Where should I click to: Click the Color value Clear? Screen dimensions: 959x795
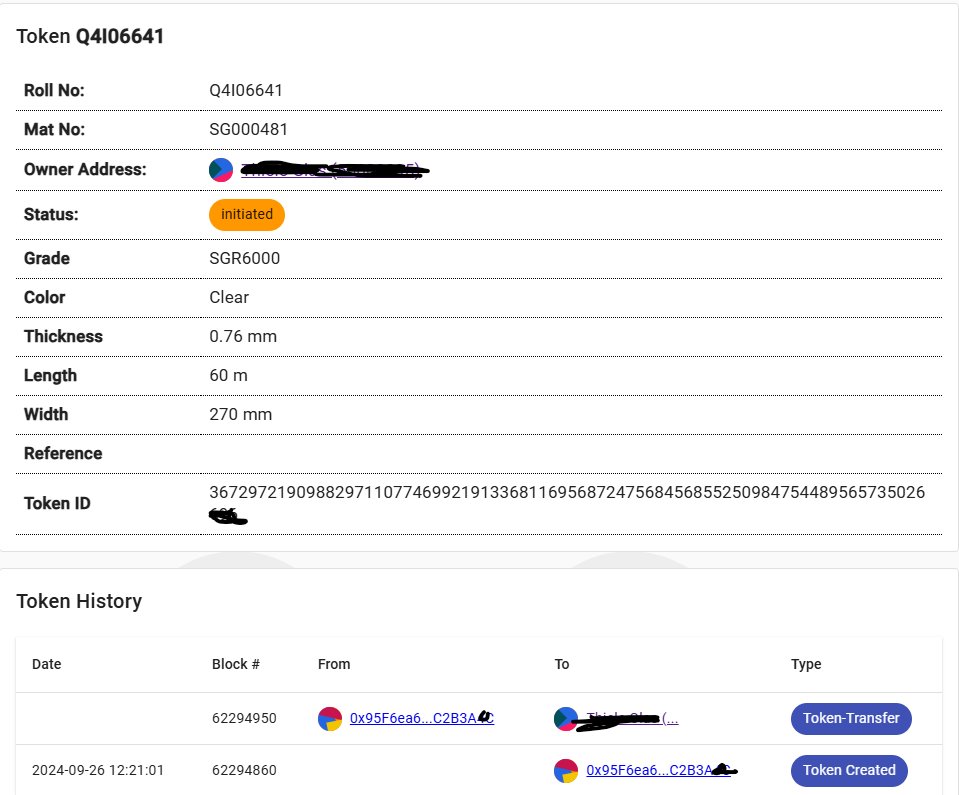click(x=229, y=298)
